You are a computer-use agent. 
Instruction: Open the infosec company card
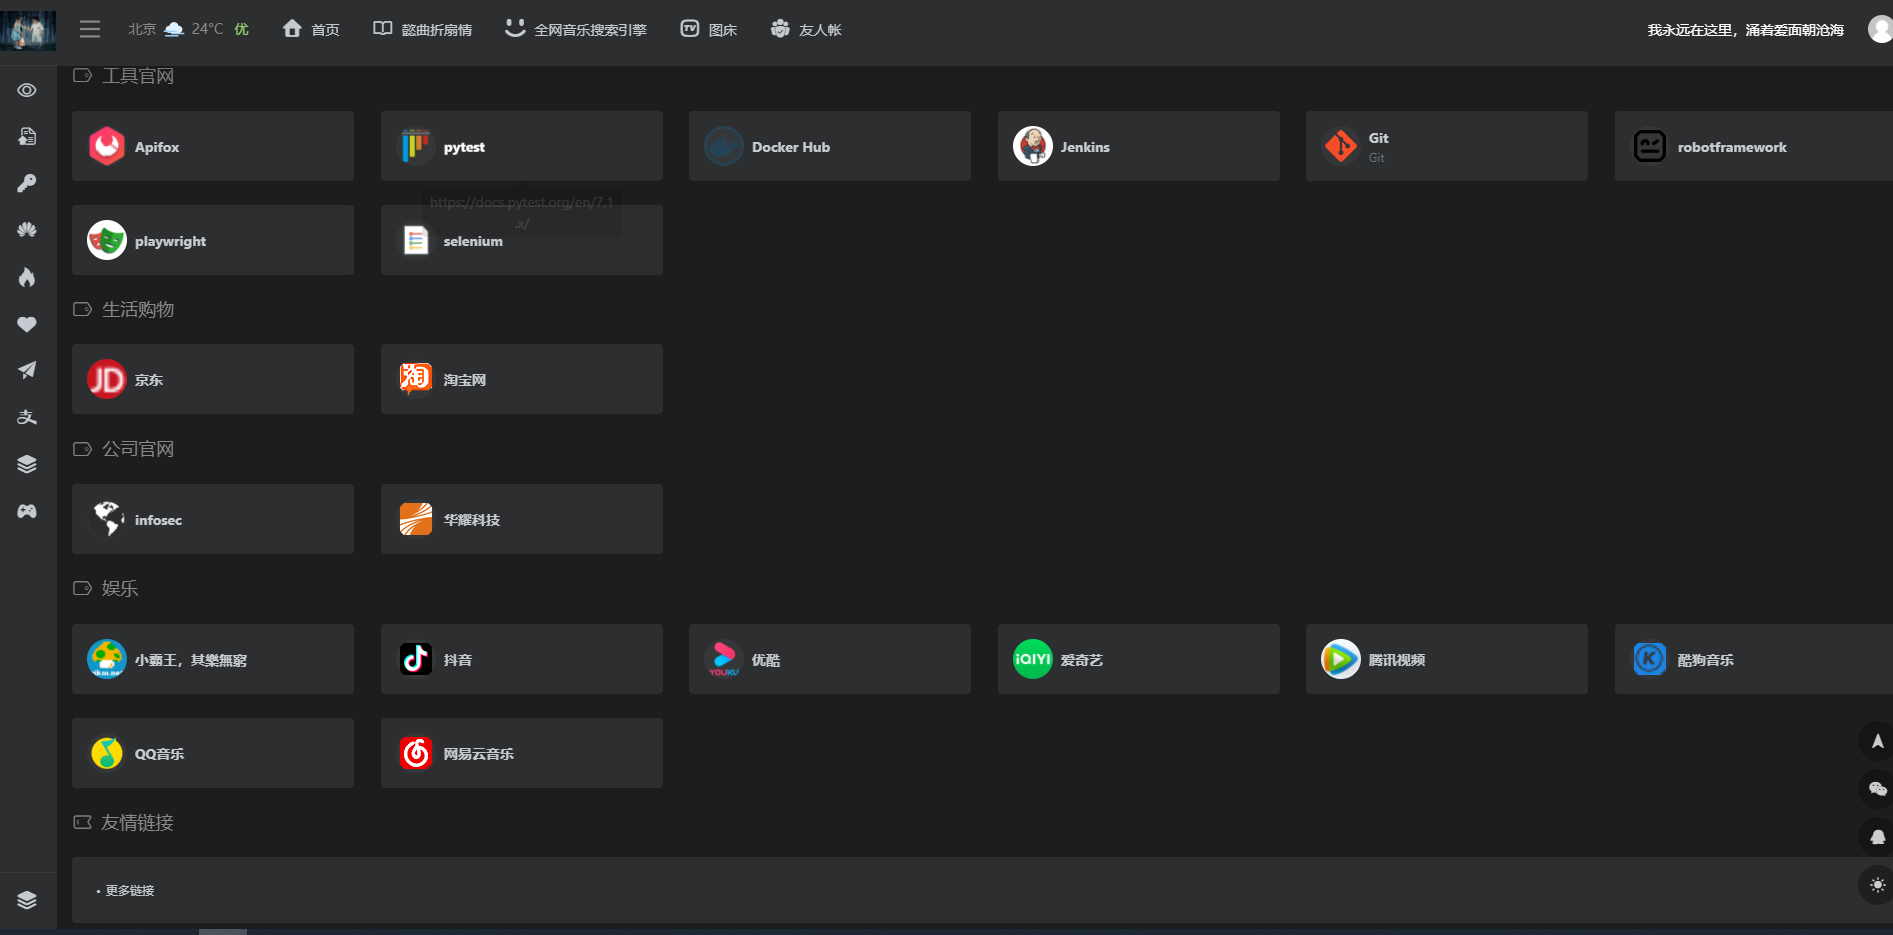coord(213,519)
